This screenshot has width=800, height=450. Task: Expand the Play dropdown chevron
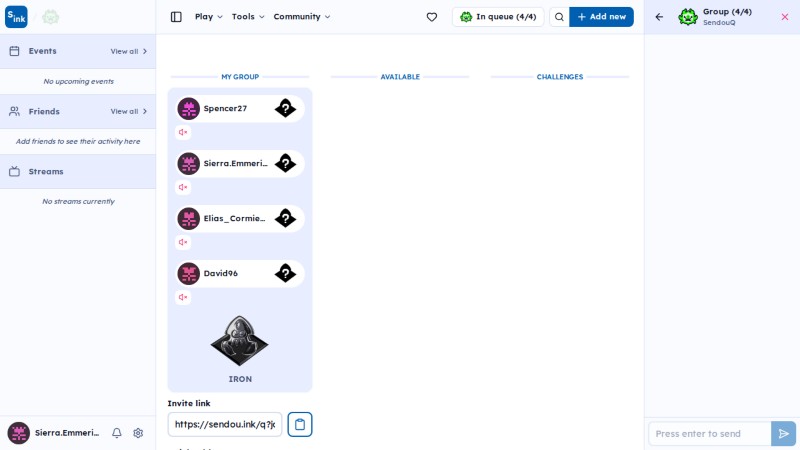tap(220, 17)
